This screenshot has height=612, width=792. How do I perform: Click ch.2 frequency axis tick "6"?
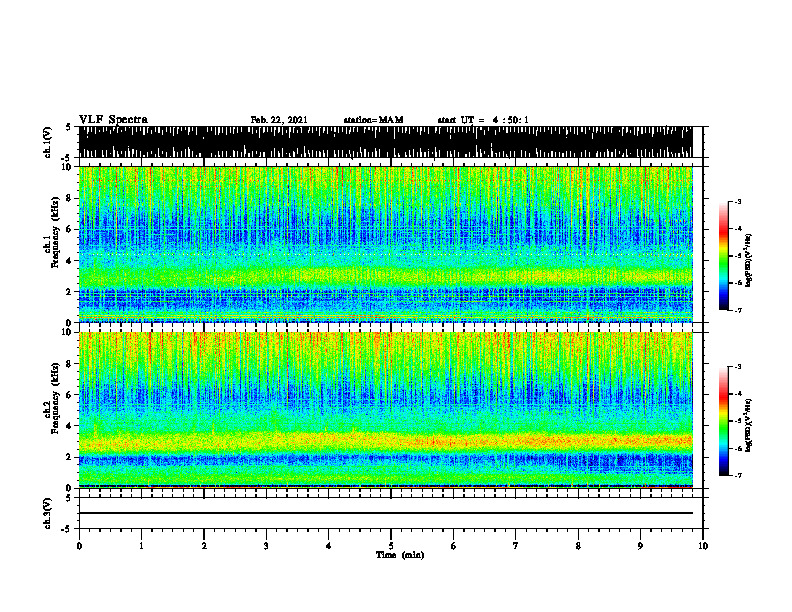tap(70, 395)
